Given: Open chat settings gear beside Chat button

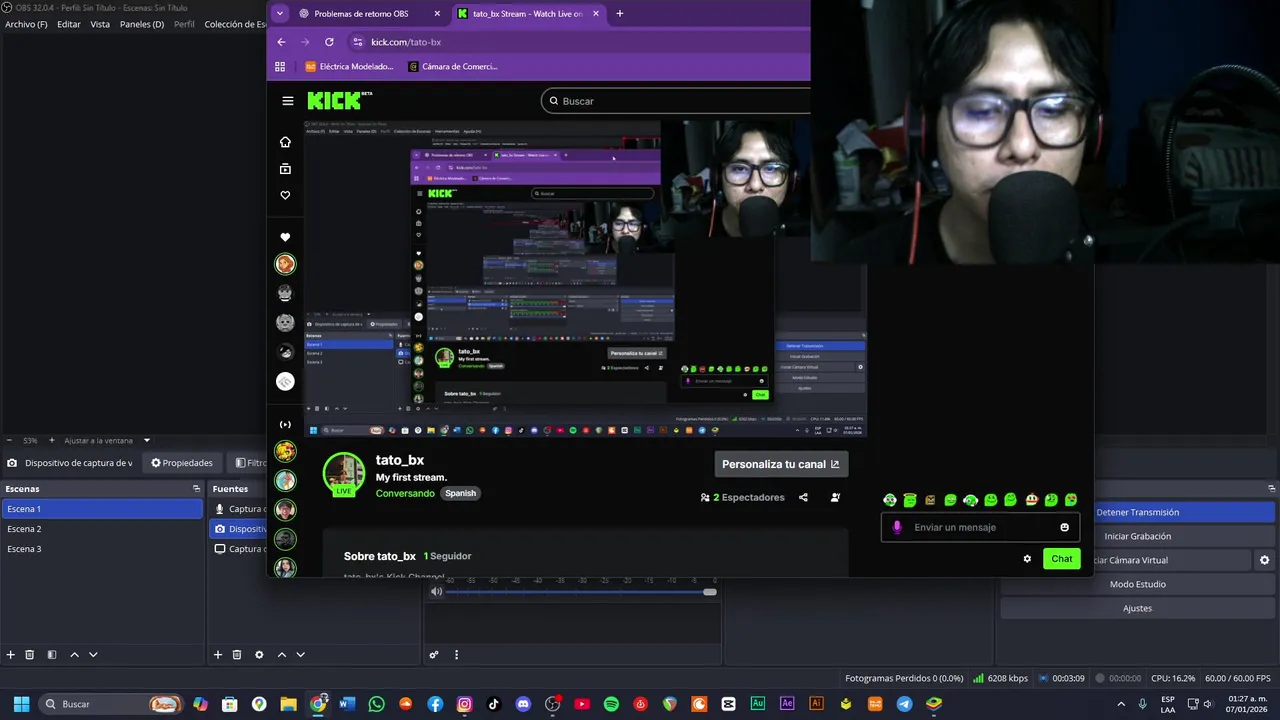Looking at the screenshot, I should [x=1027, y=559].
